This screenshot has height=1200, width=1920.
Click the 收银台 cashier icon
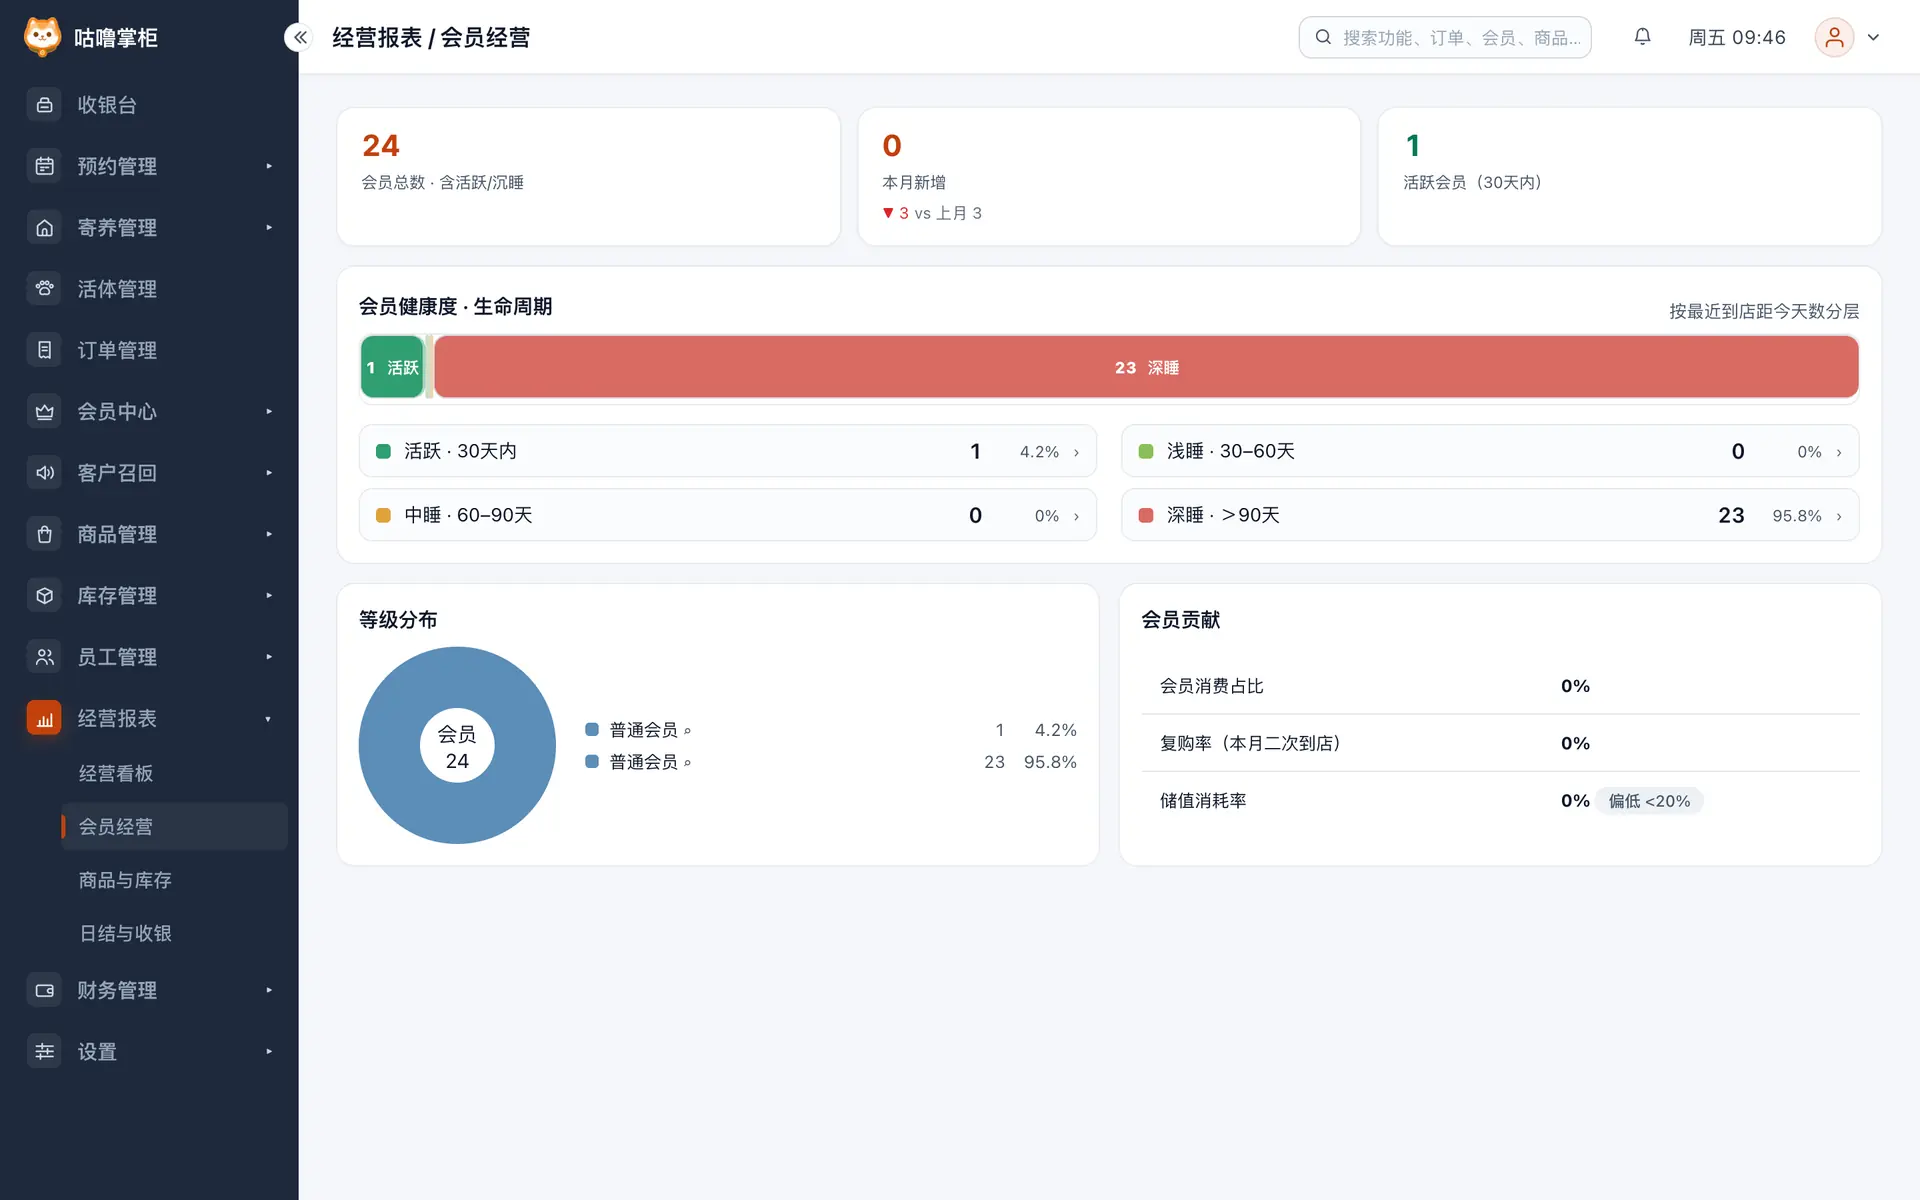tap(44, 105)
